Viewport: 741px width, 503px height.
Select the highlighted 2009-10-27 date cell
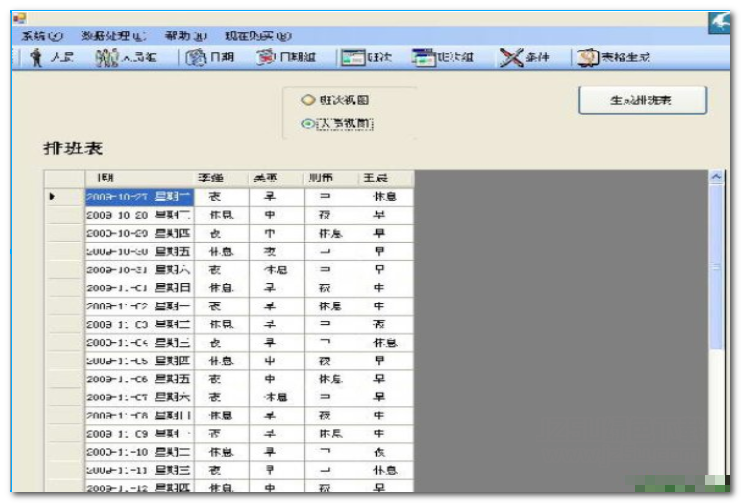pos(139,197)
